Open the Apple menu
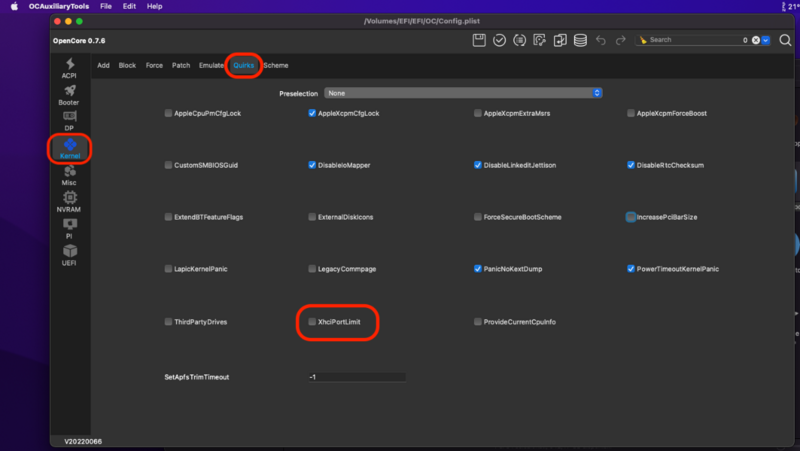 [x=14, y=6]
